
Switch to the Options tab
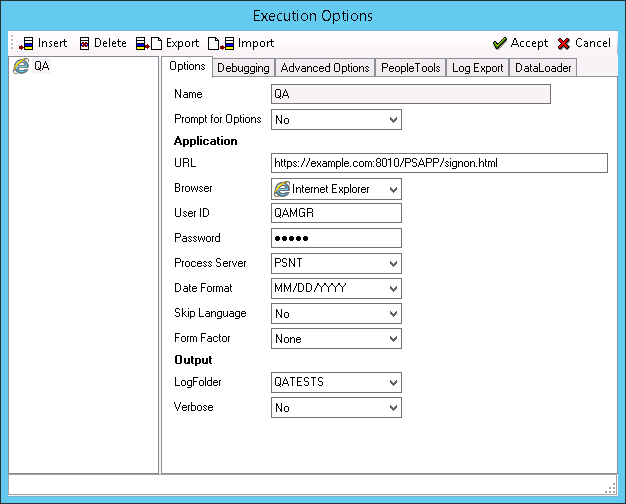(187, 66)
